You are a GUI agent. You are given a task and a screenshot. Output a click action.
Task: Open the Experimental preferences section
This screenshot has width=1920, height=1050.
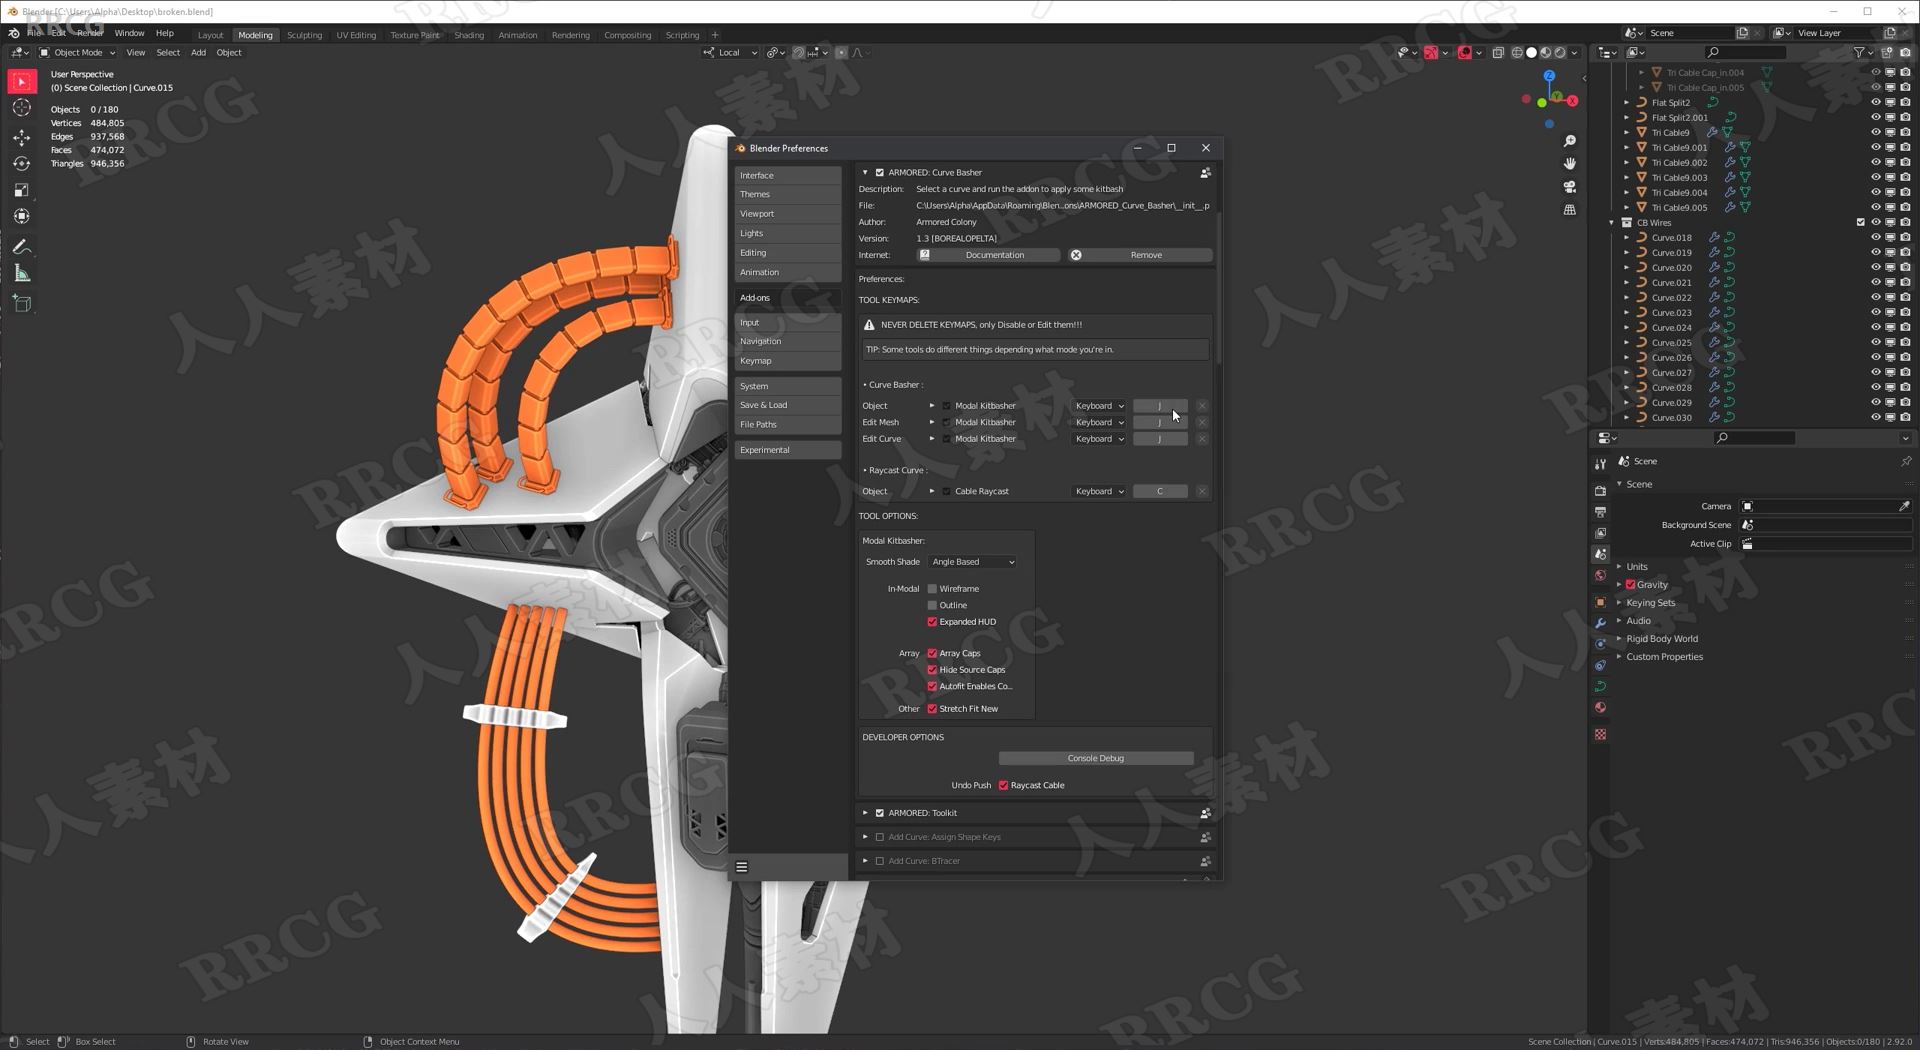(788, 450)
